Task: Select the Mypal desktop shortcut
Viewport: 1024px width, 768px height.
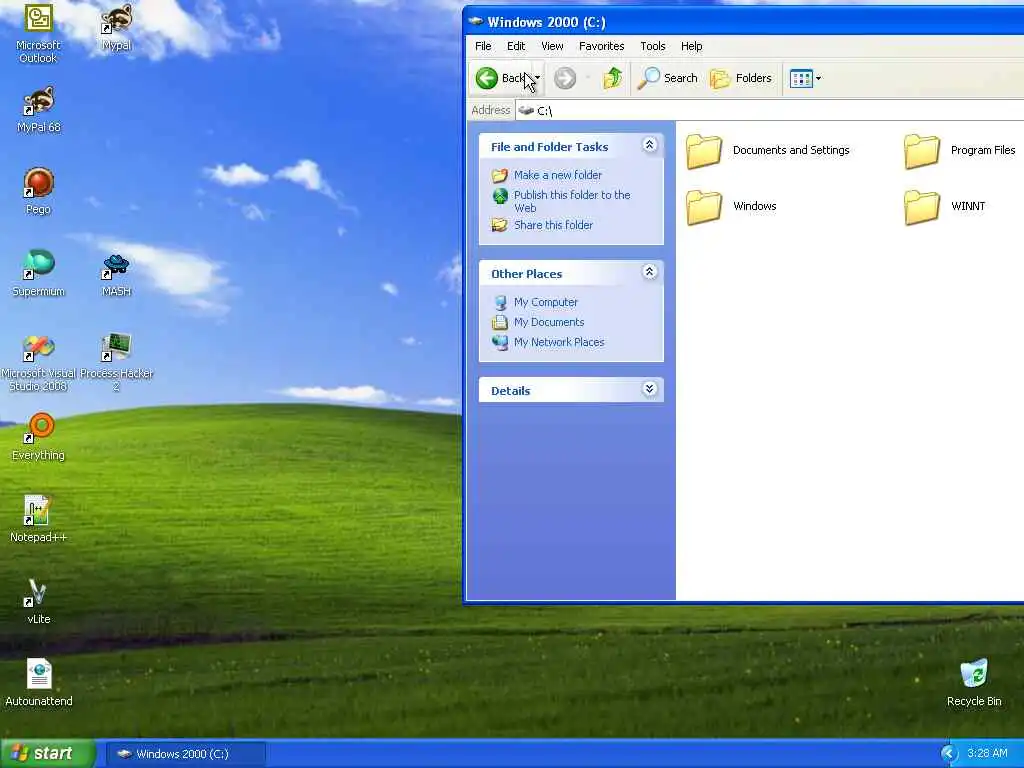Action: 116,28
